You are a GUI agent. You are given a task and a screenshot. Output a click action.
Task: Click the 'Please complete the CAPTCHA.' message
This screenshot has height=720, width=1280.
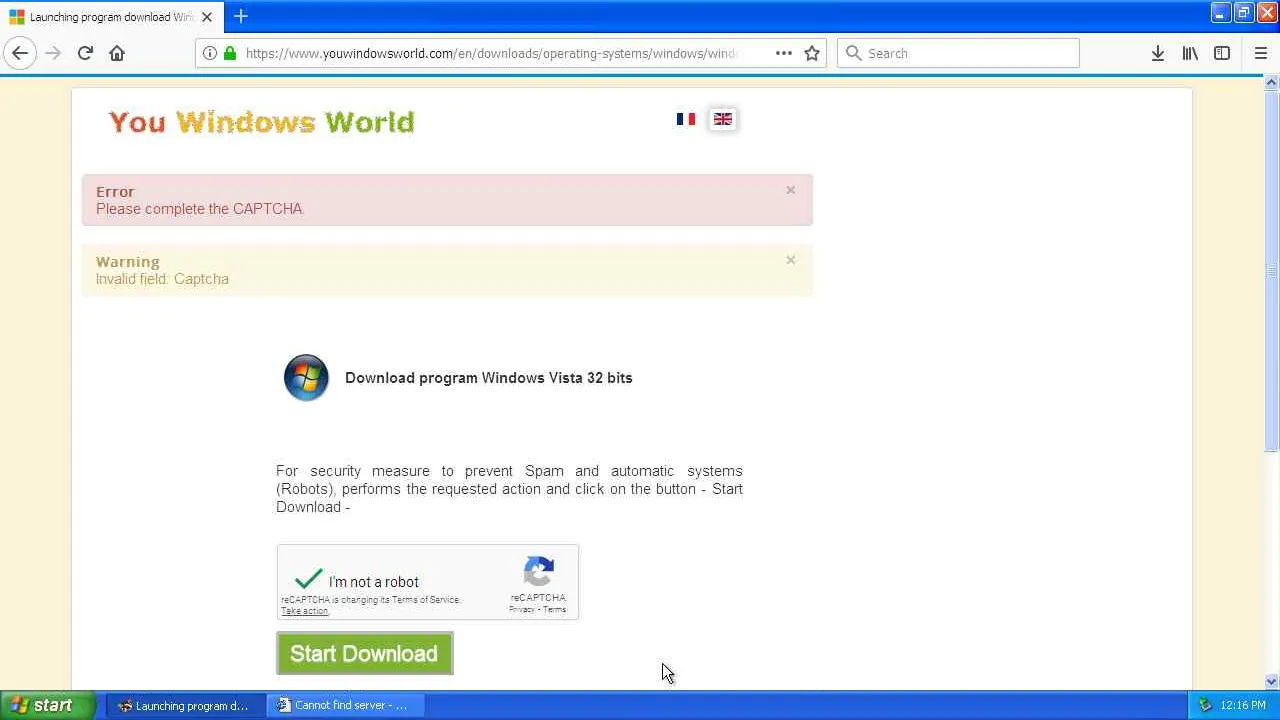click(x=200, y=209)
